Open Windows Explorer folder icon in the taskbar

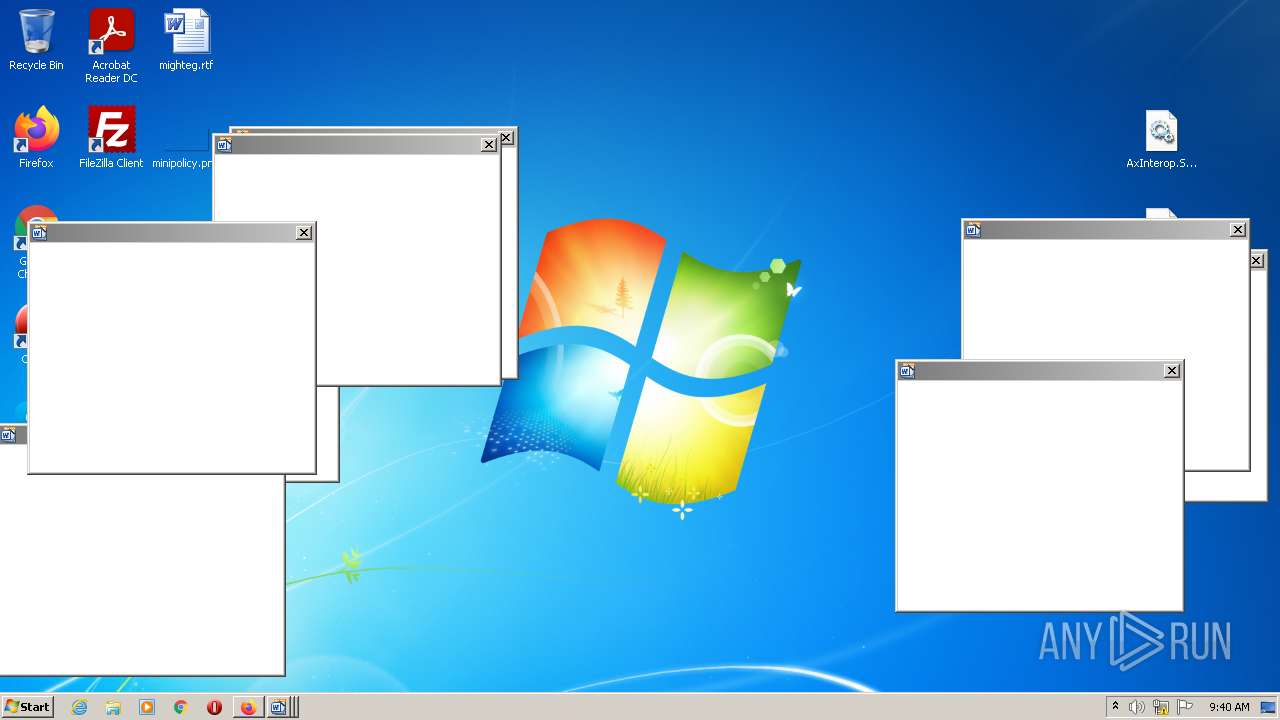113,707
